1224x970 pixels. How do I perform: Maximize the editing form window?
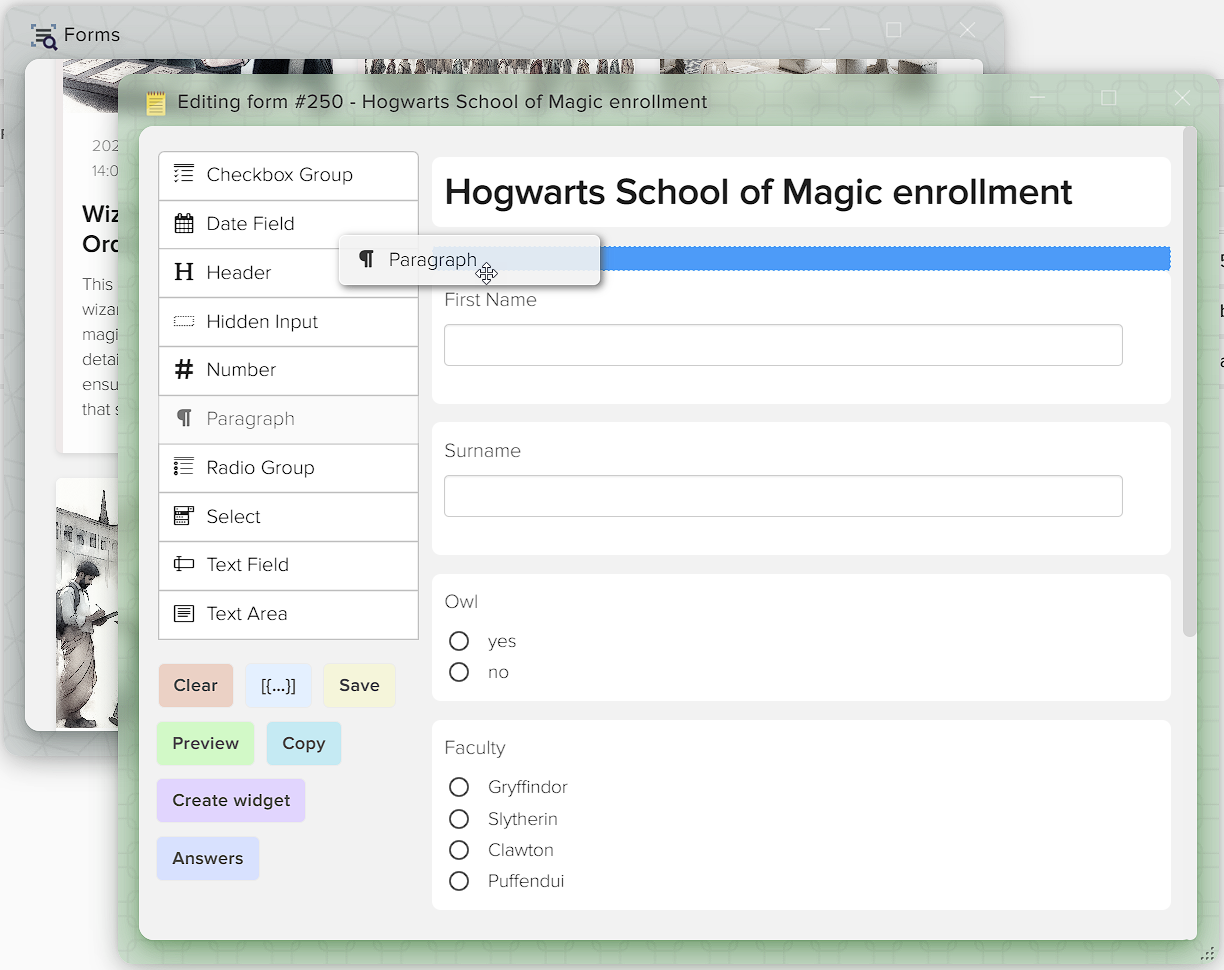(1108, 98)
